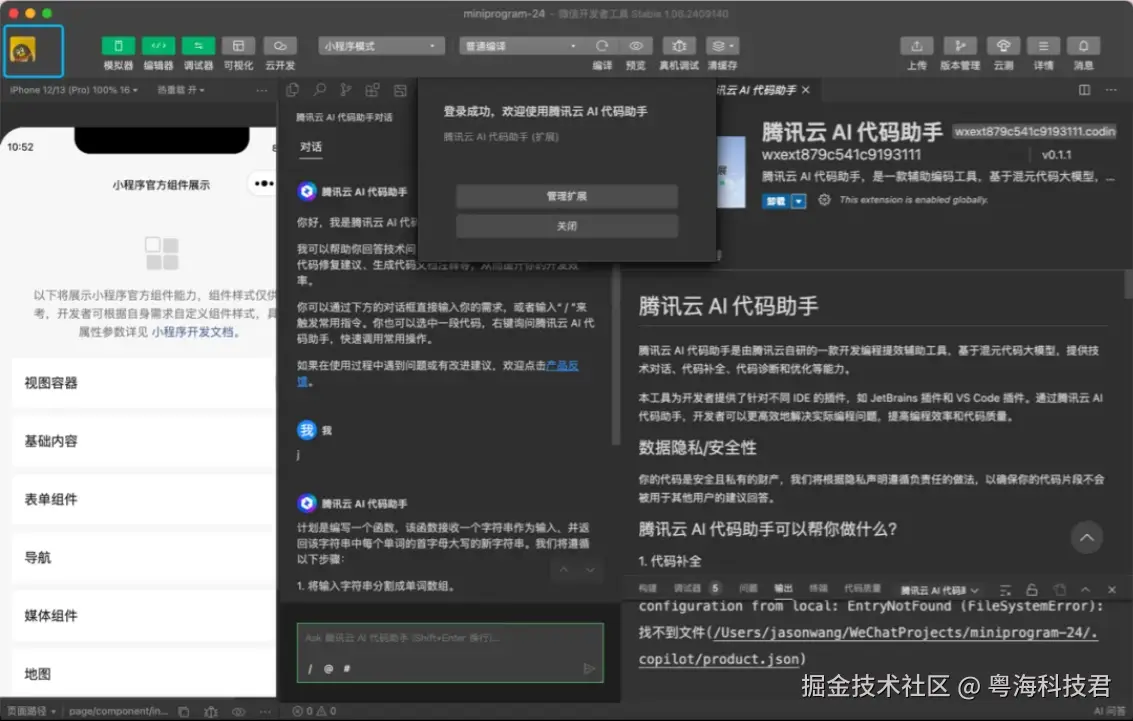Open the 表单组件 list item
This screenshot has width=1133, height=721.
tap(143, 499)
